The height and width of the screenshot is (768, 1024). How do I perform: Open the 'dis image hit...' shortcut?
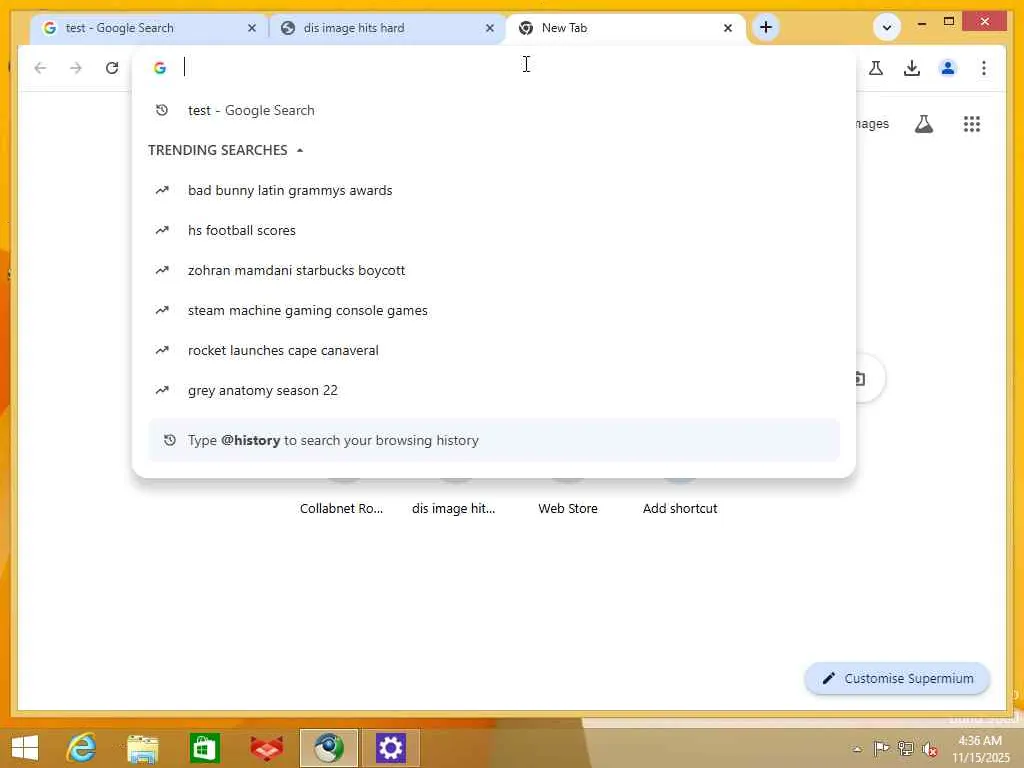[x=454, y=508]
